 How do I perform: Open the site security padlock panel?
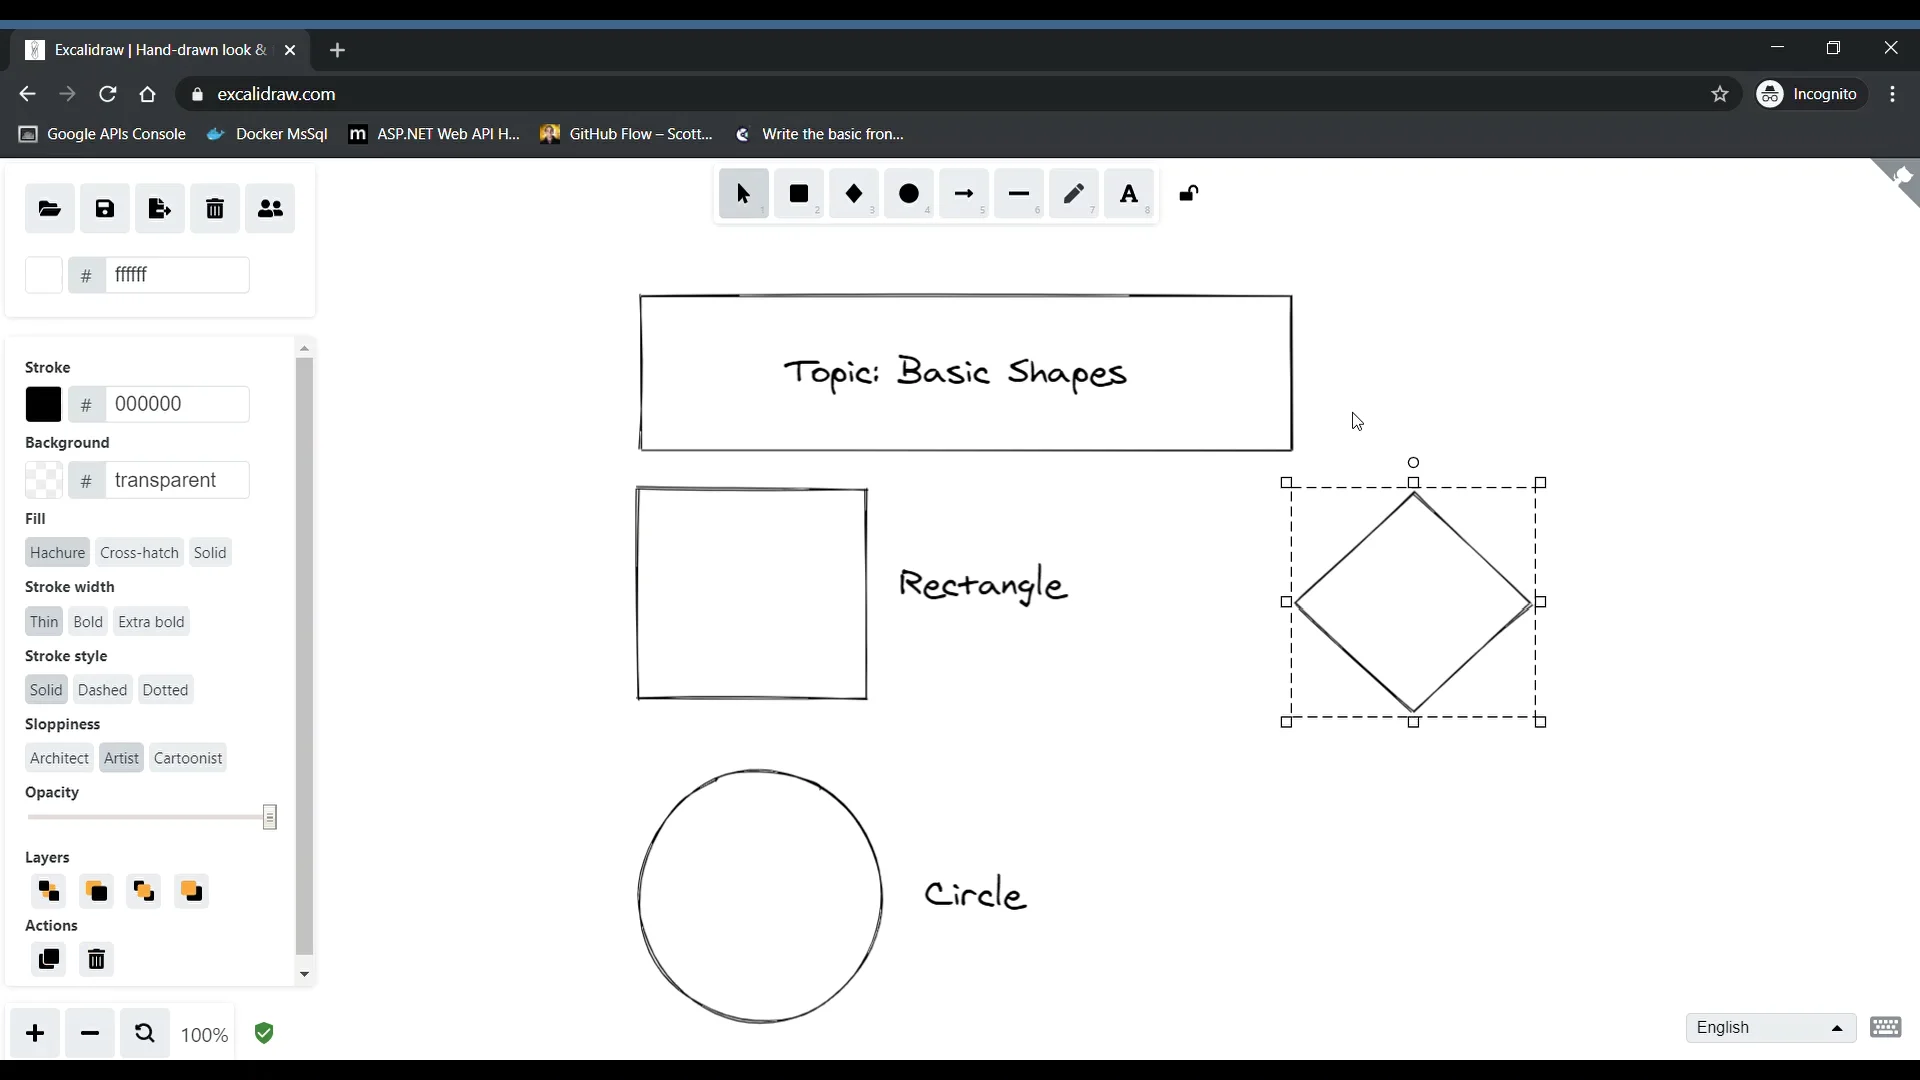click(197, 94)
